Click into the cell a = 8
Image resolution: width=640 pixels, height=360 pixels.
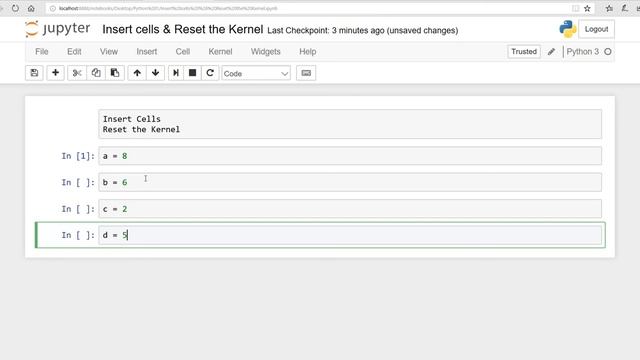350,156
